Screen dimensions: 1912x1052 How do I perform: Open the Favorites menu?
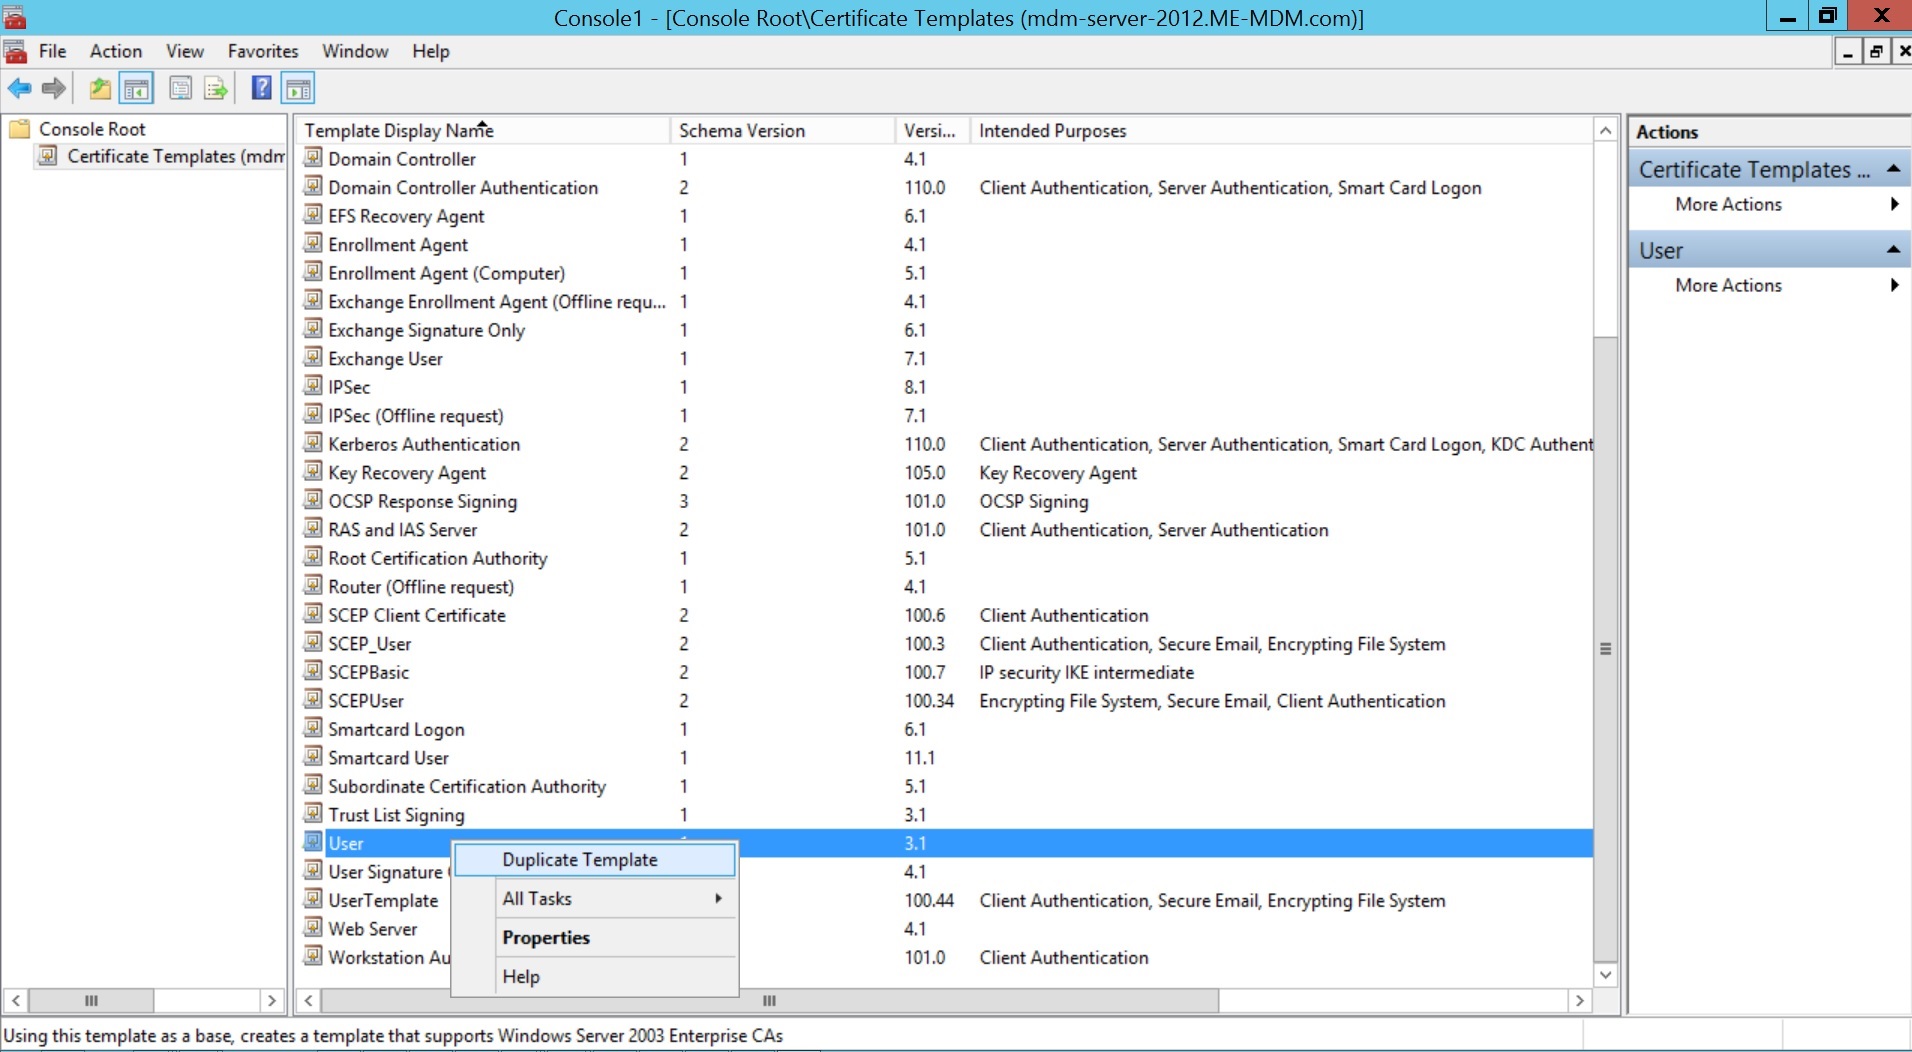(262, 51)
